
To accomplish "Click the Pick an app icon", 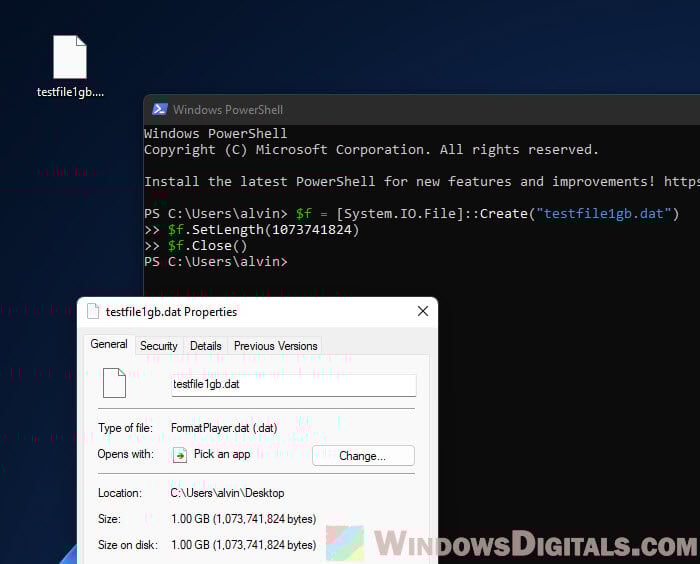I will (x=179, y=455).
